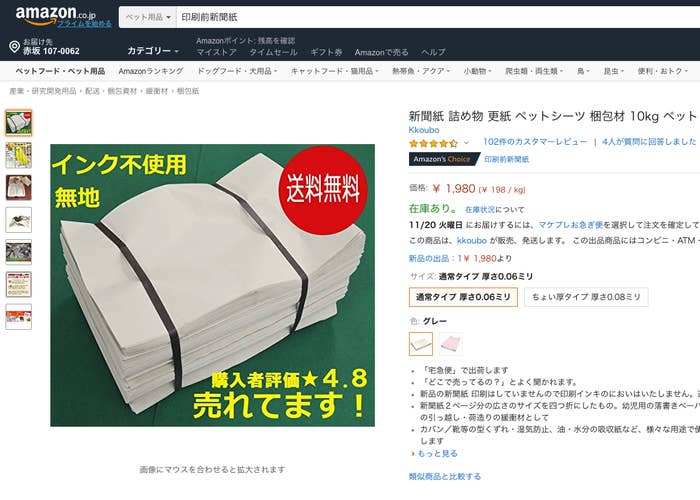This screenshot has height=500, width=700.
Task: Select ちょい厚タイプ 厚さ0.08ミリ size option
Action: pyautogui.click(x=586, y=297)
